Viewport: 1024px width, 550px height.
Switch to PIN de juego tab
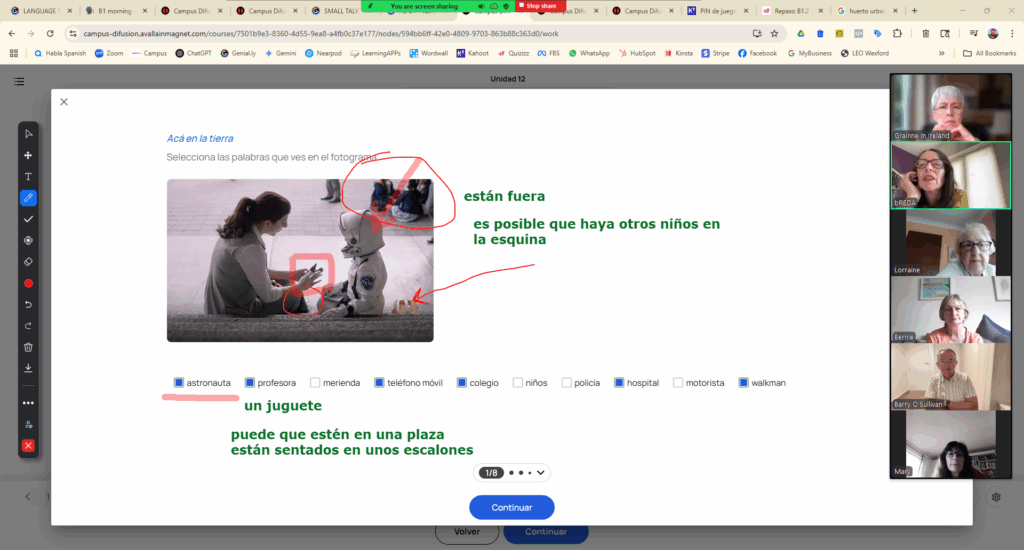(x=716, y=11)
